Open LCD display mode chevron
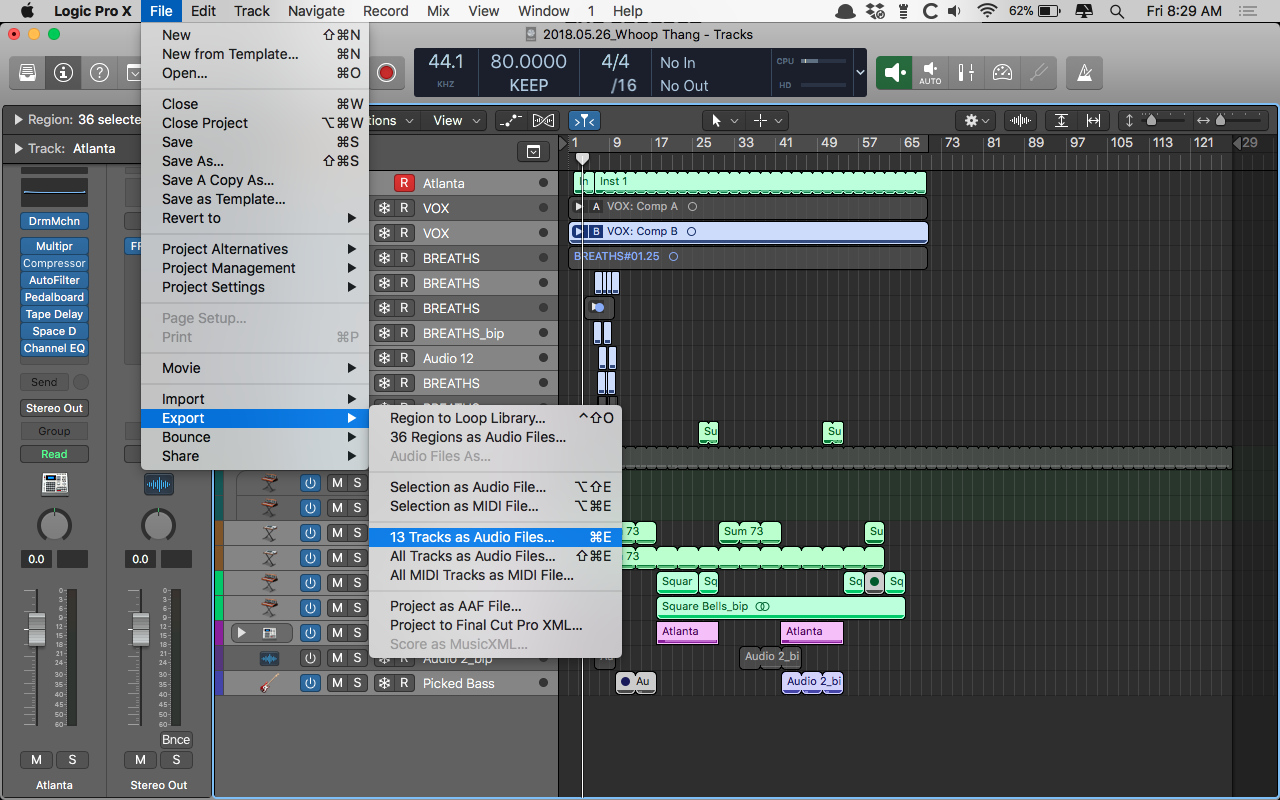Viewport: 1280px width, 800px height. (x=860, y=73)
